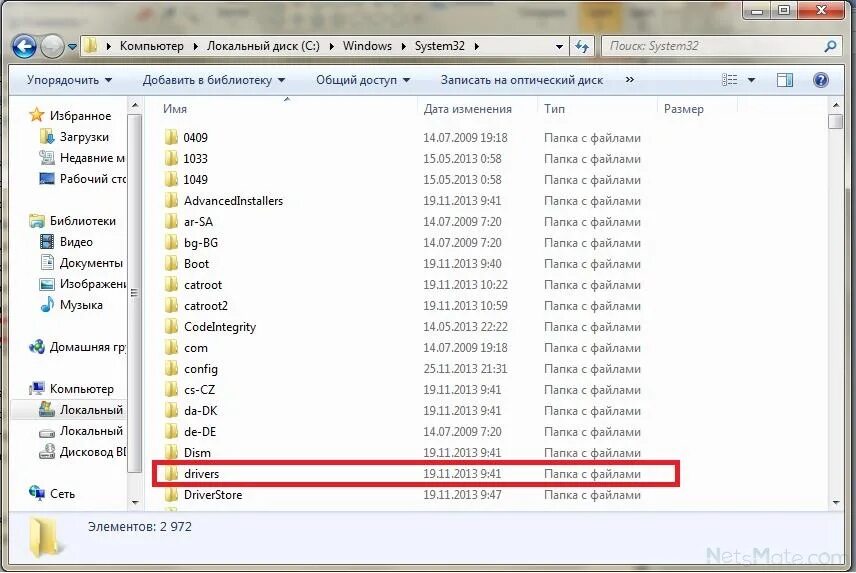Screen dimensions: 856x573
Task: Open Рабочий стол in navigation pane
Action: [92, 179]
